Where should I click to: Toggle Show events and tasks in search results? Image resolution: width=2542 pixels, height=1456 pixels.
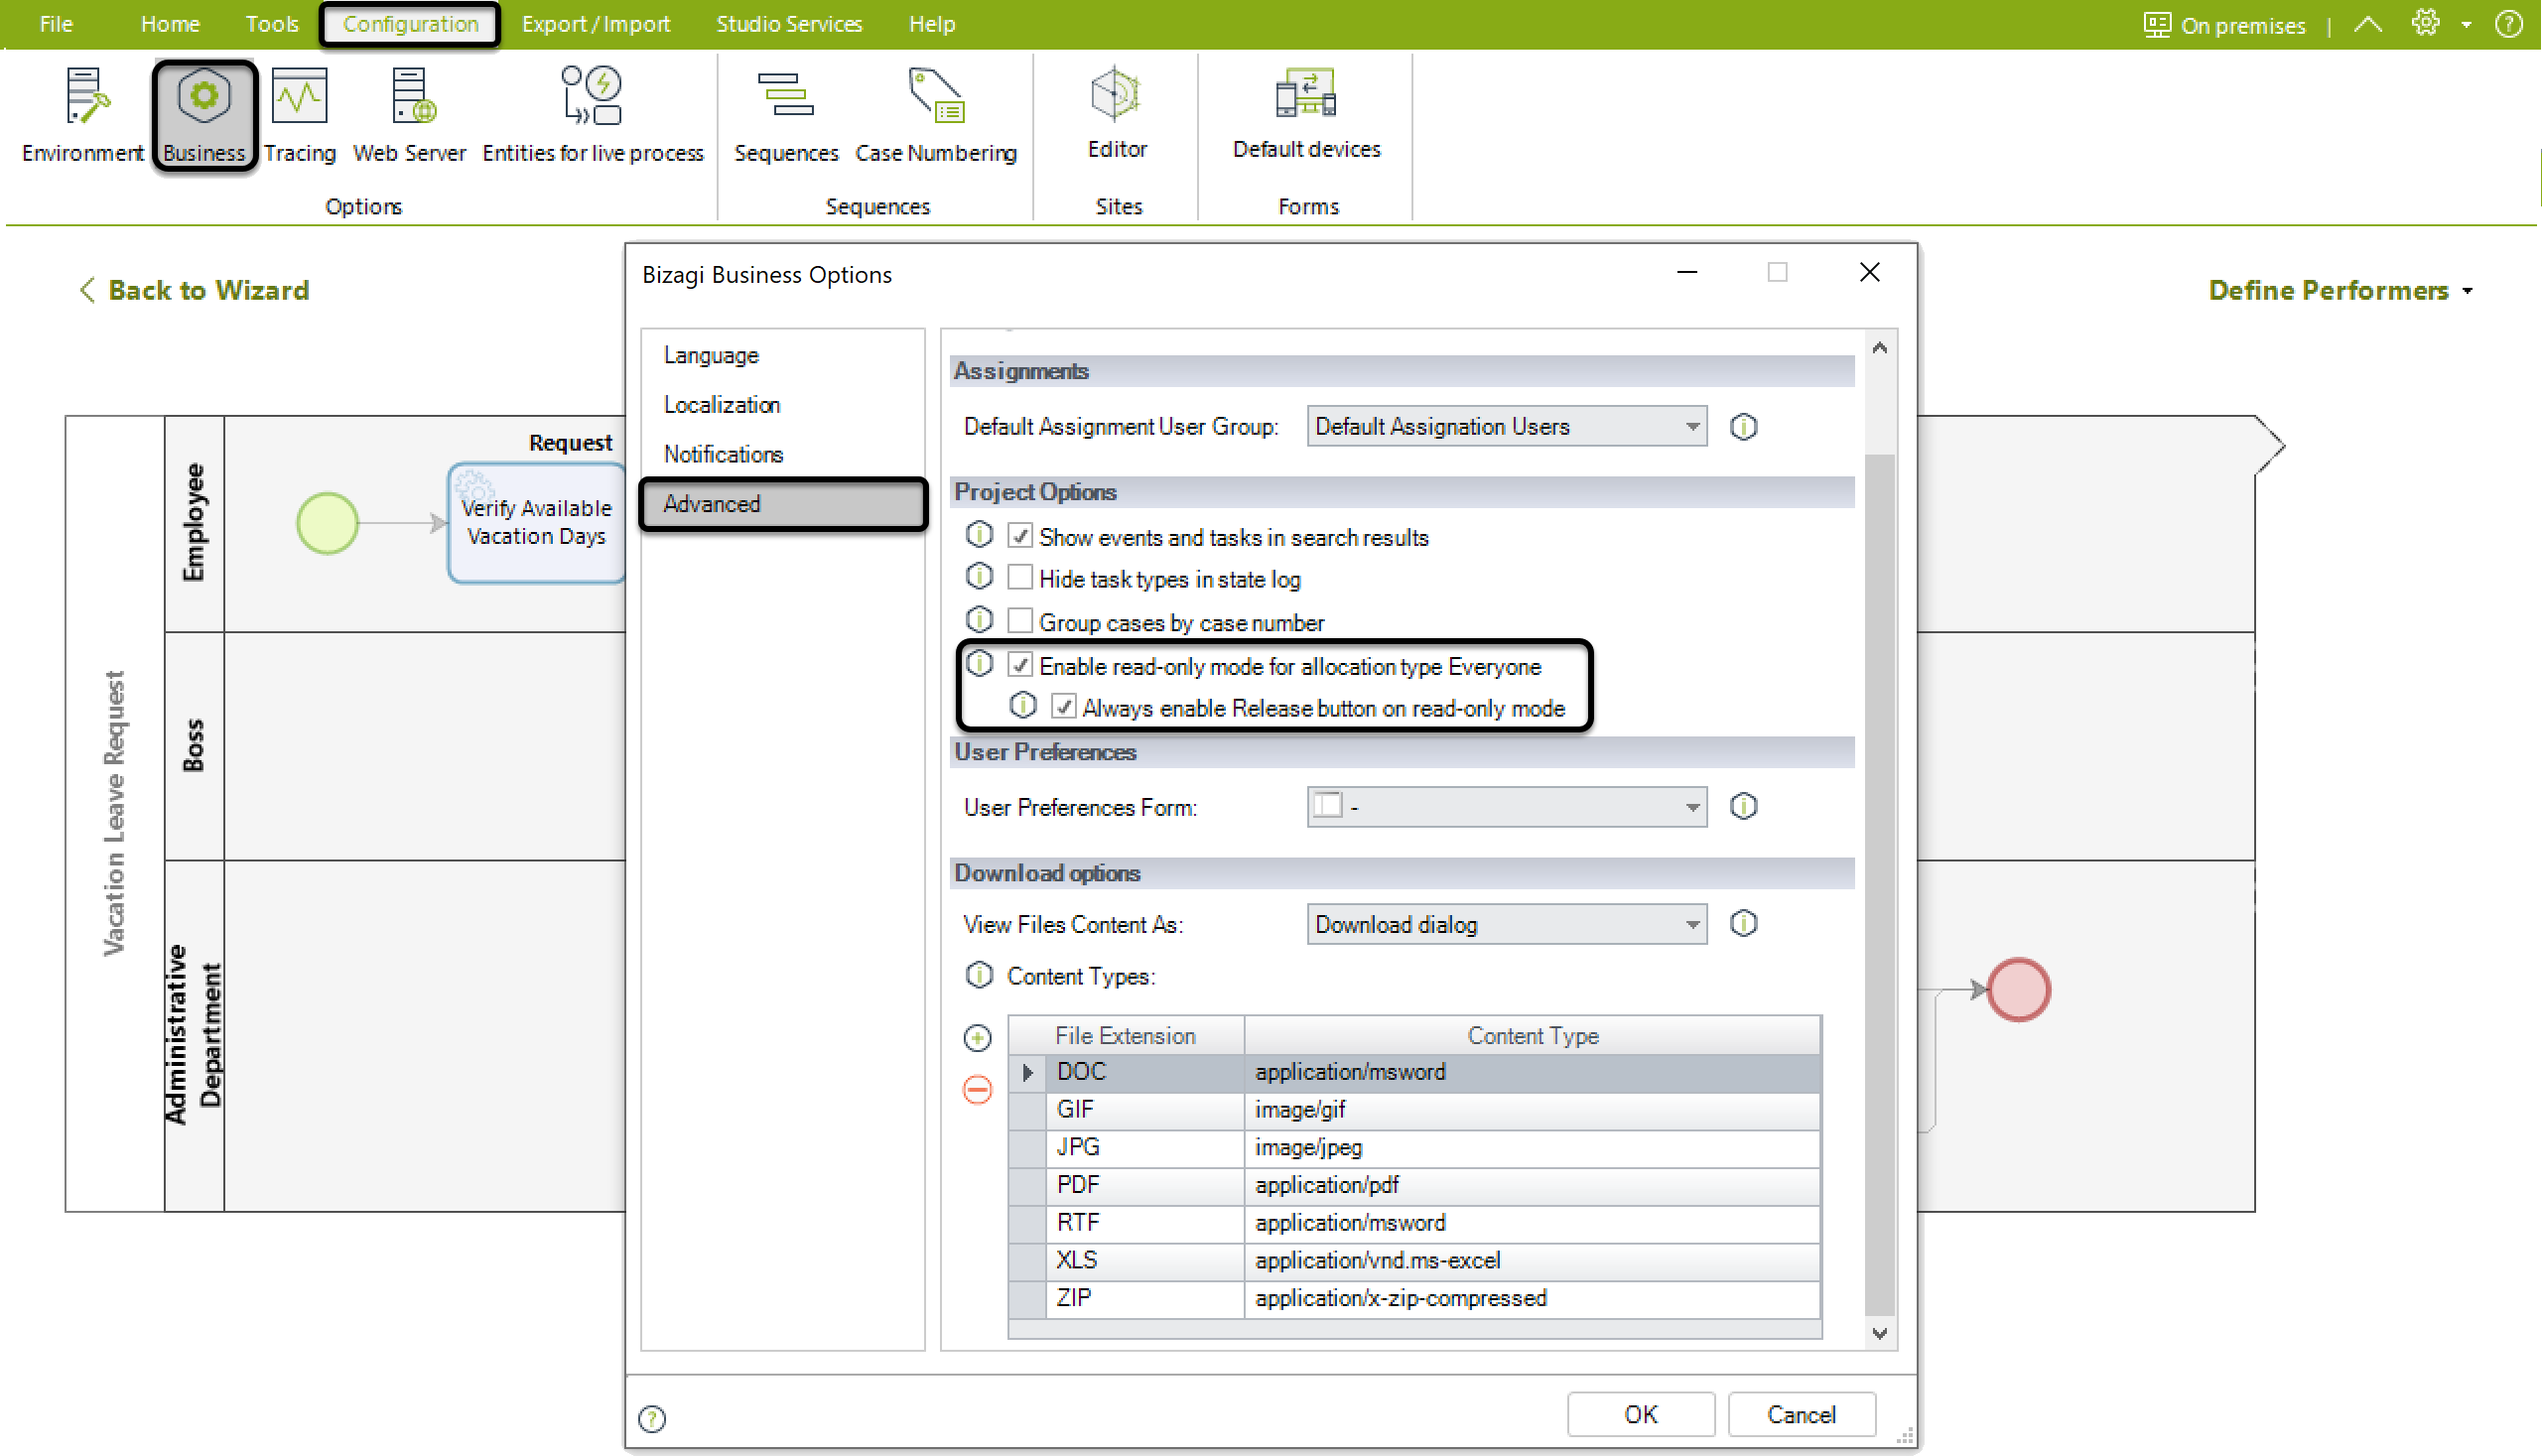(x=1019, y=536)
